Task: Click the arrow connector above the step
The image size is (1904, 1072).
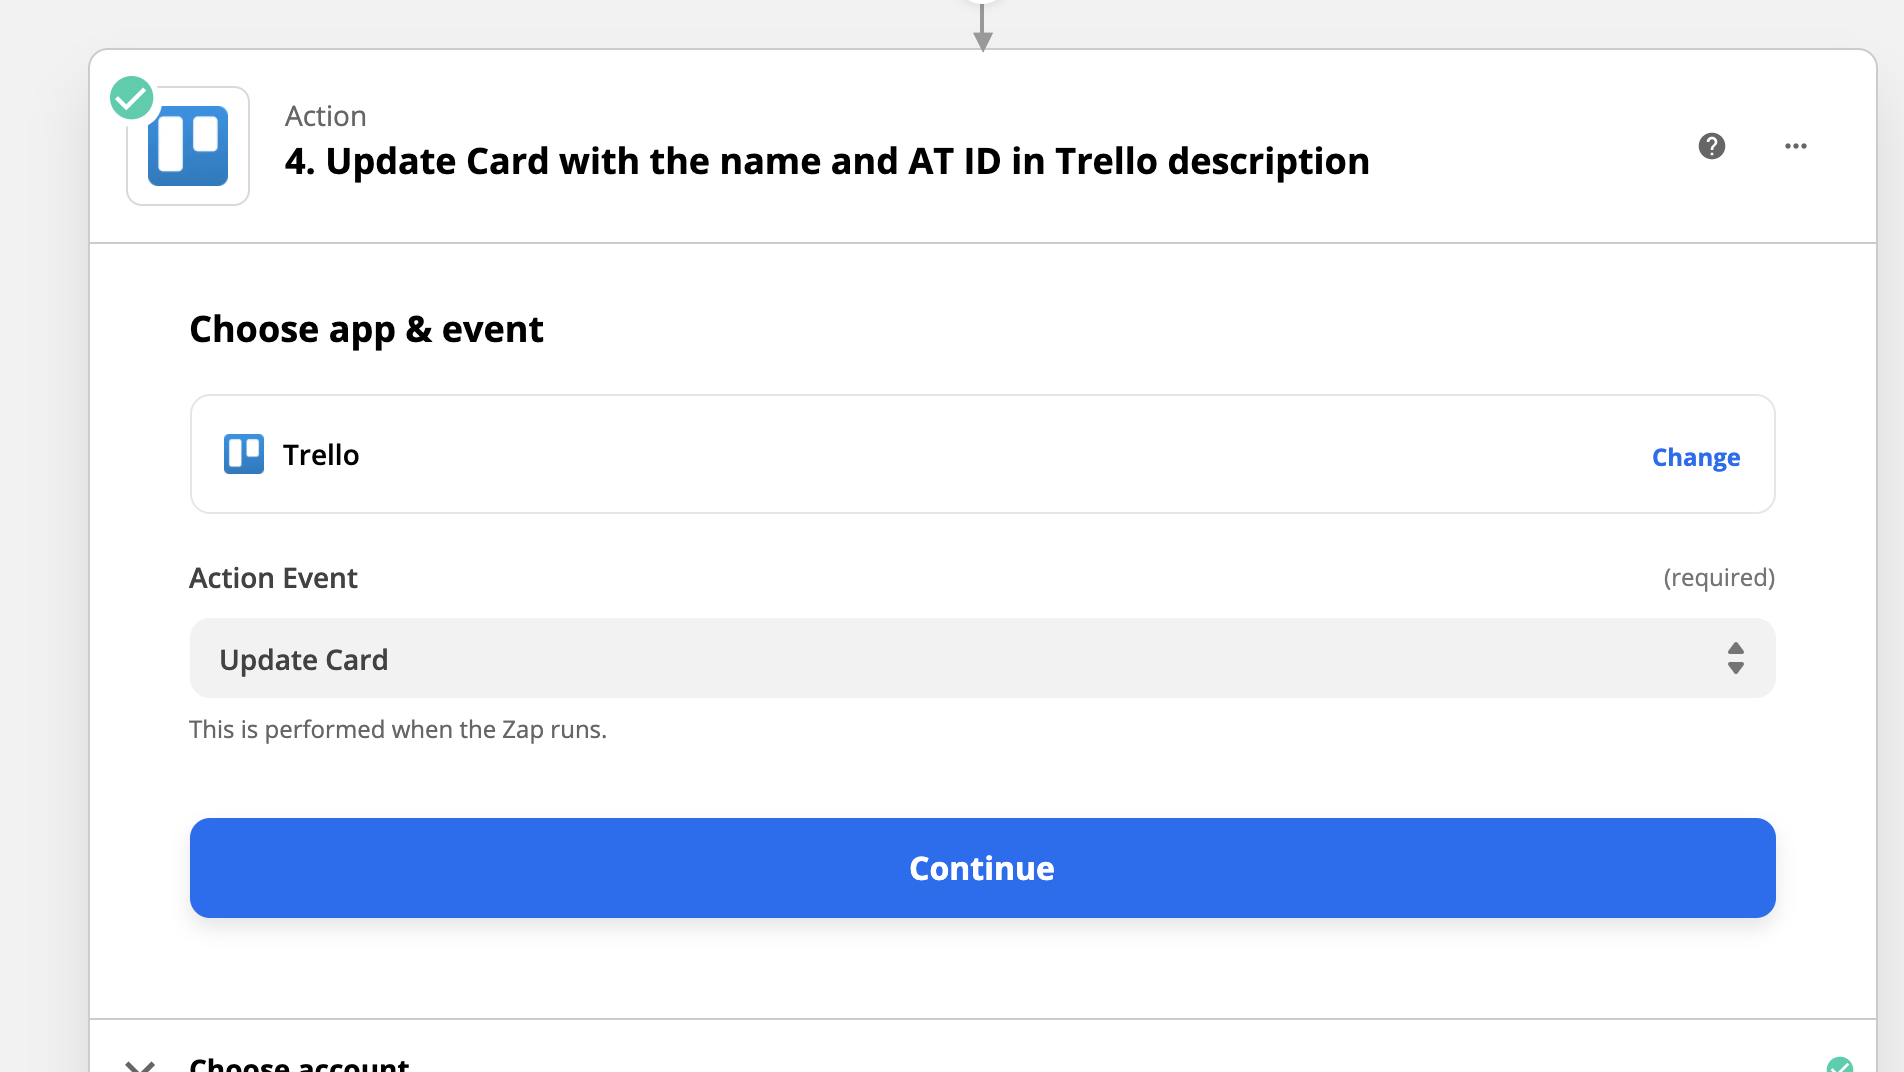Action: 983,26
